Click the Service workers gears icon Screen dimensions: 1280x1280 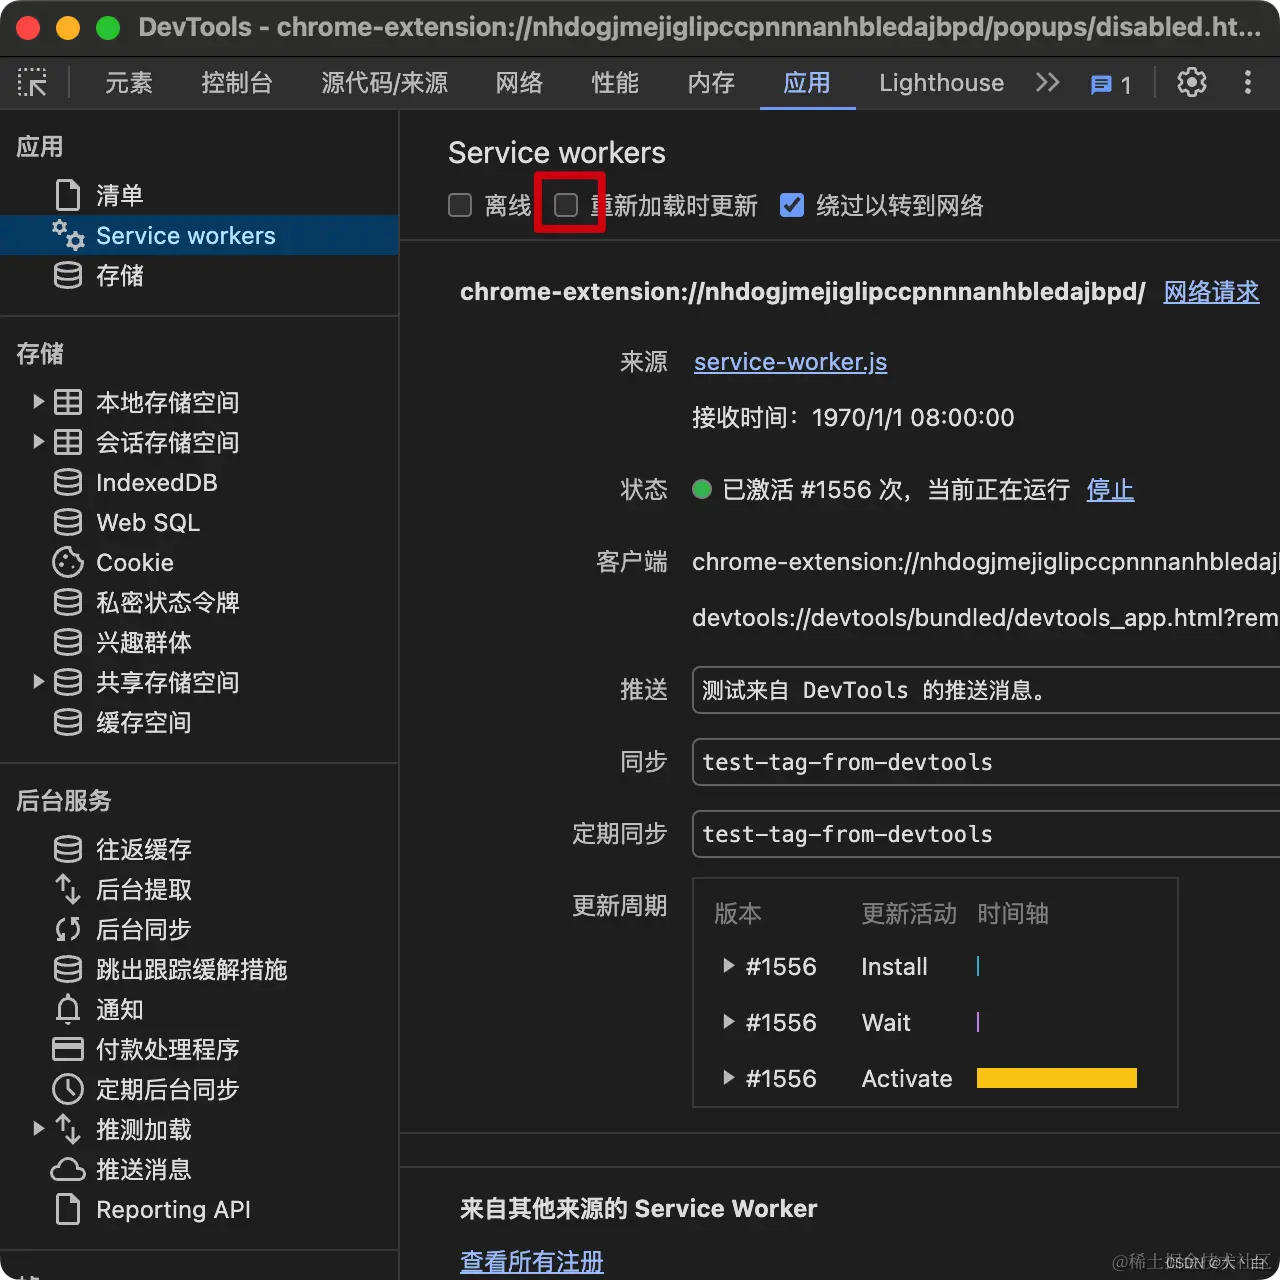[x=68, y=235]
